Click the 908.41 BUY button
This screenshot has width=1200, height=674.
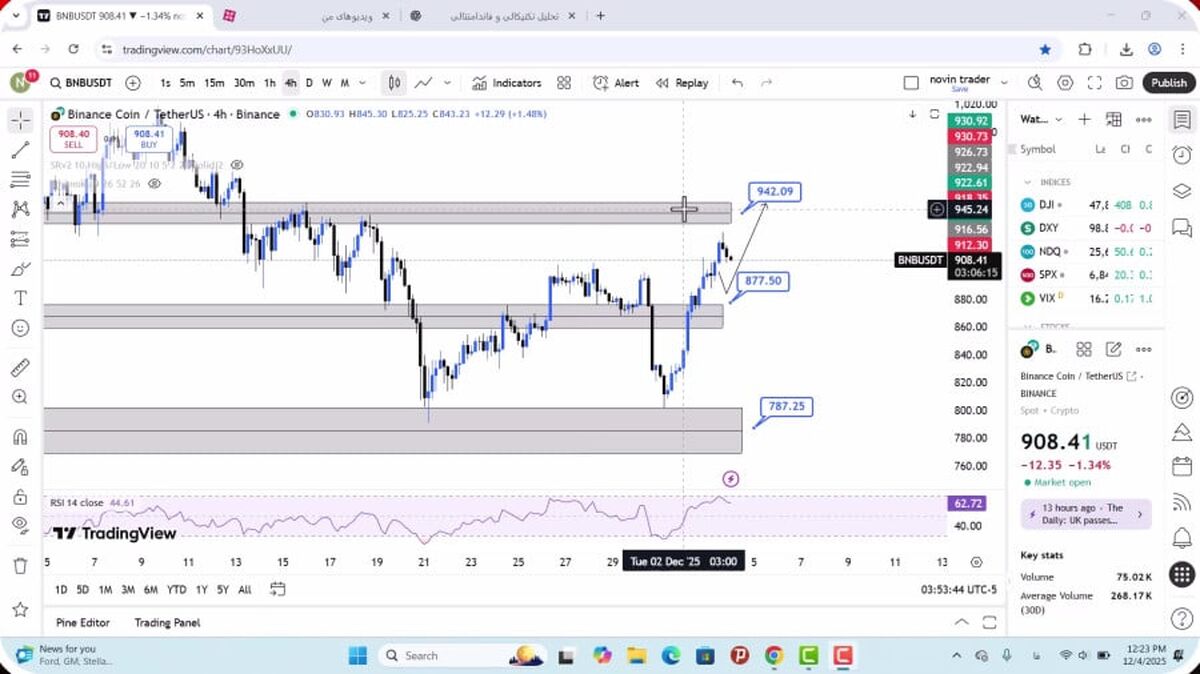tap(148, 139)
